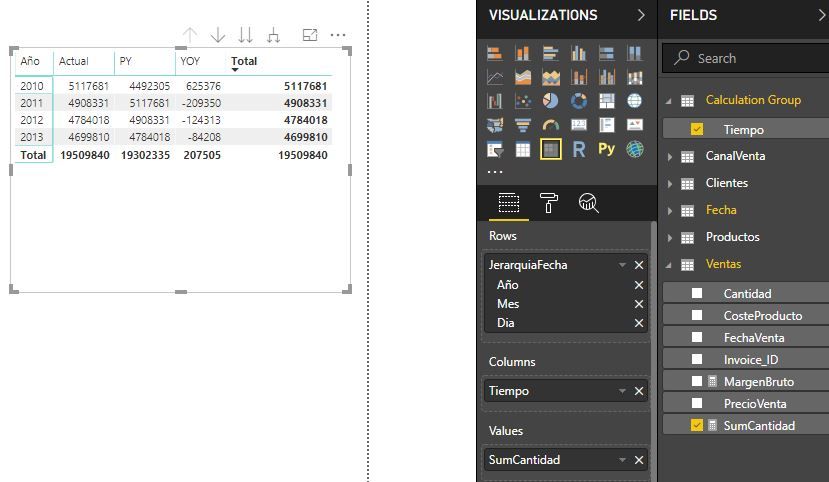Viewport: 829px width, 482px height.
Task: Select the ArcGIS Maps visual
Action: click(634, 150)
